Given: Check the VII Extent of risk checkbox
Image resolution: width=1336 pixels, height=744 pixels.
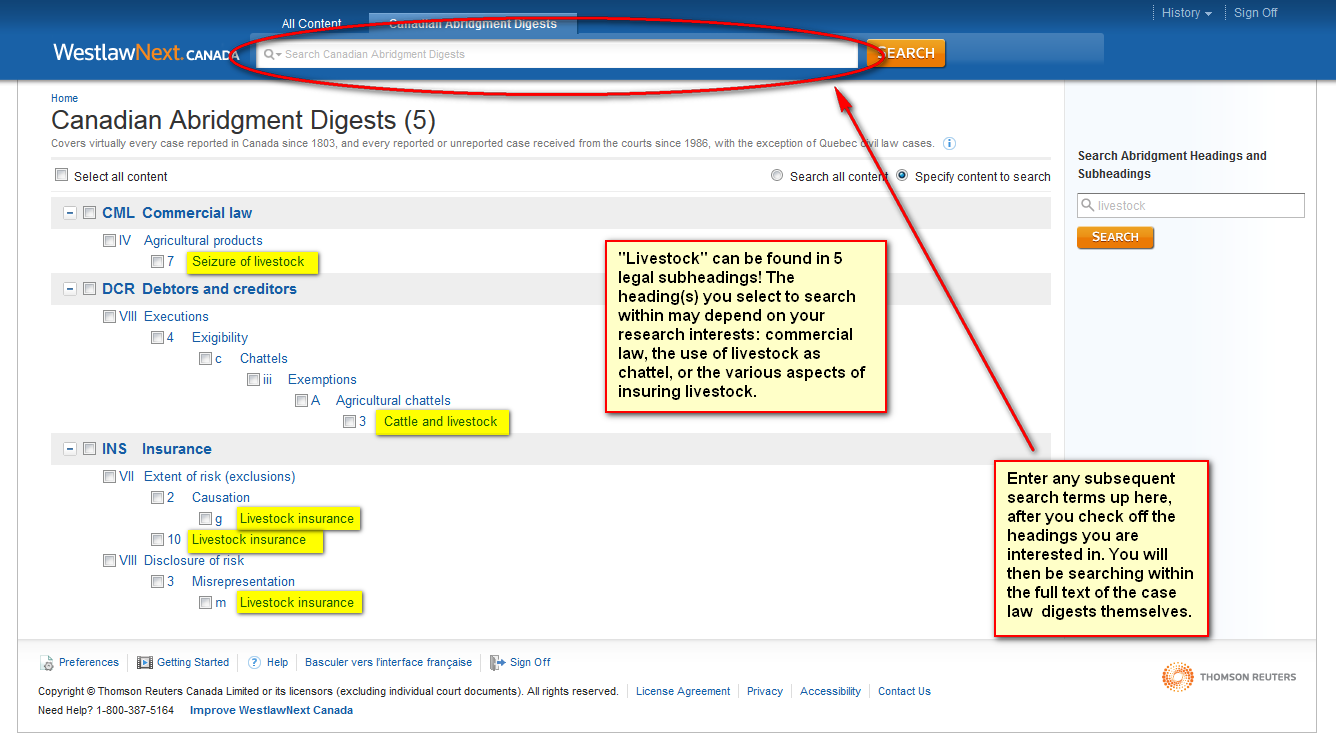Looking at the screenshot, I should tap(109, 476).
